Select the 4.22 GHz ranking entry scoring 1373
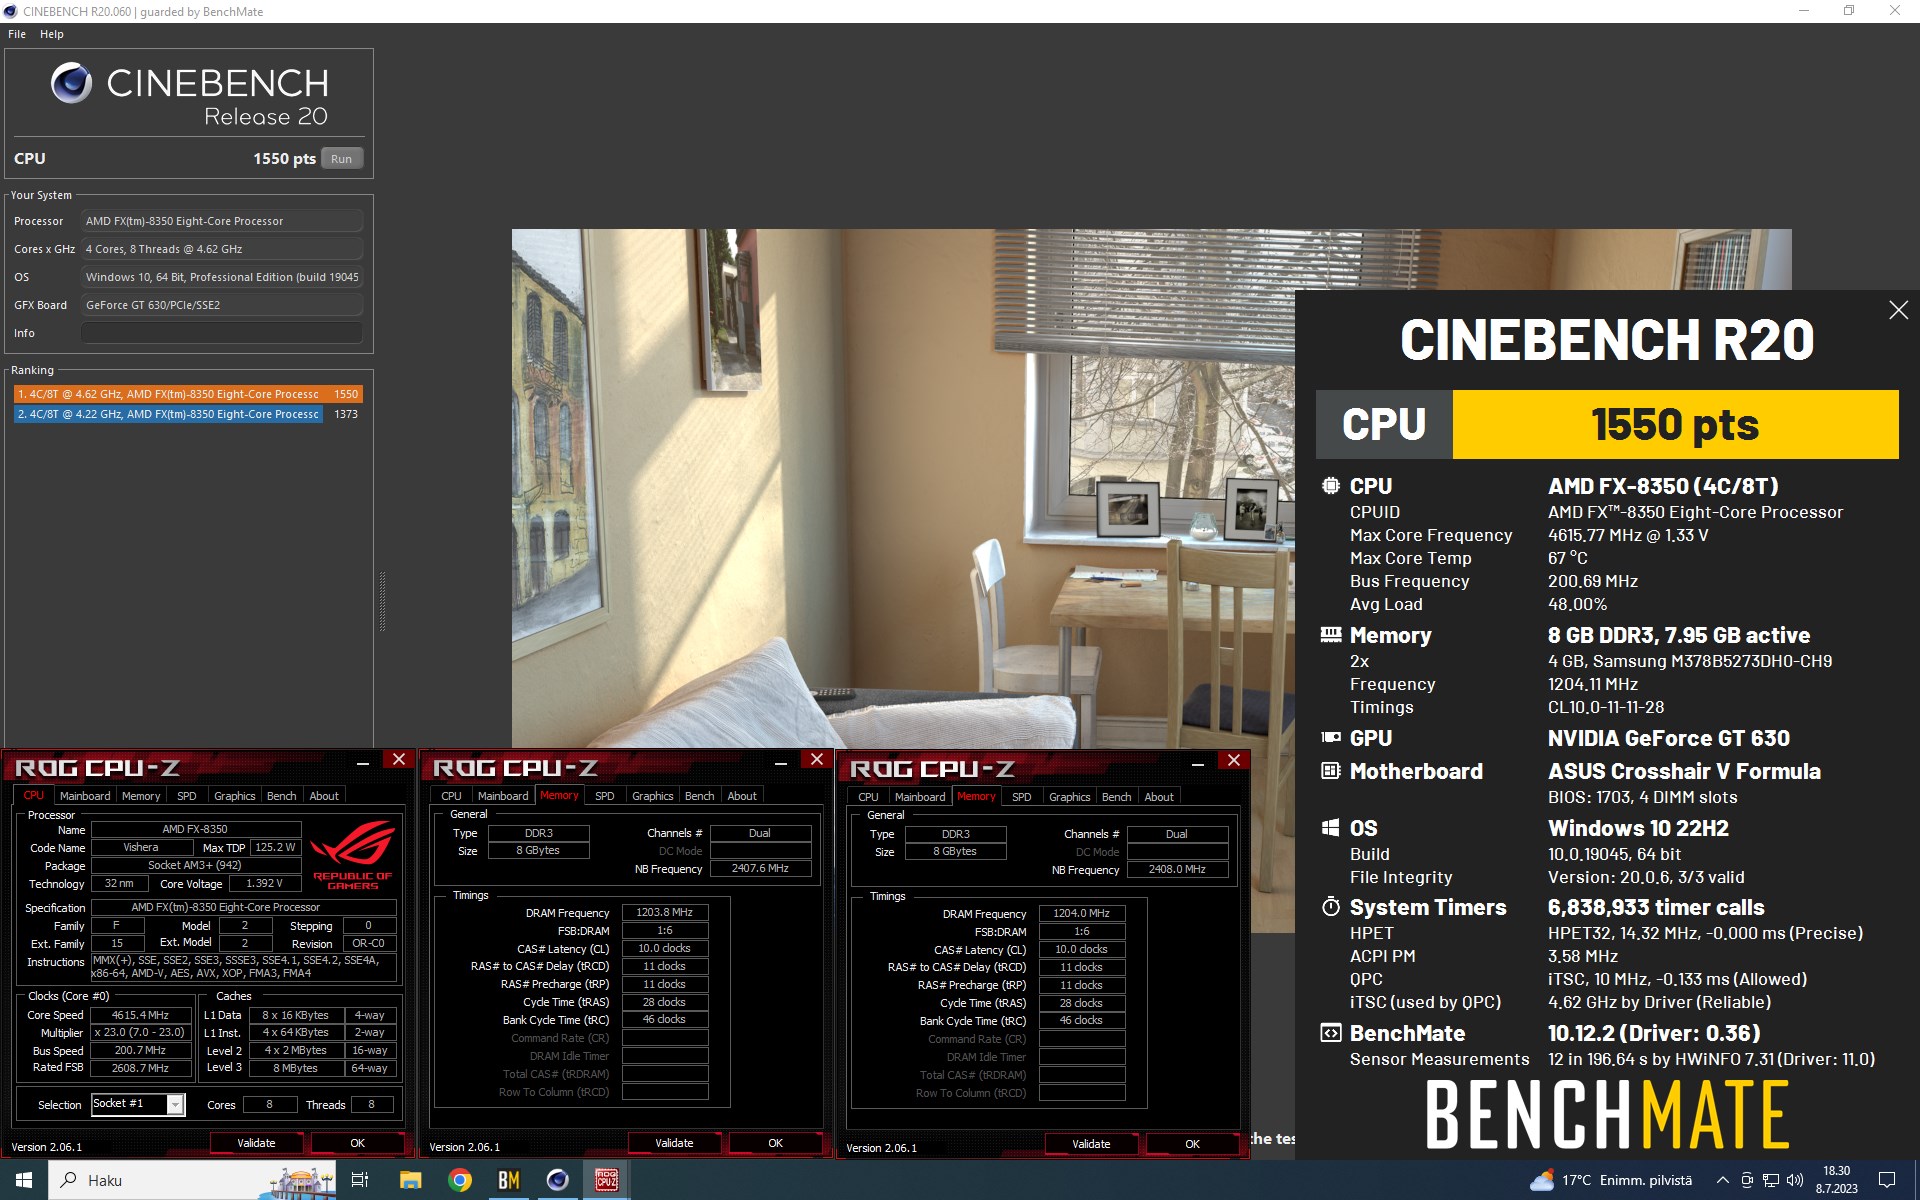The height and width of the screenshot is (1200, 1920). point(188,414)
